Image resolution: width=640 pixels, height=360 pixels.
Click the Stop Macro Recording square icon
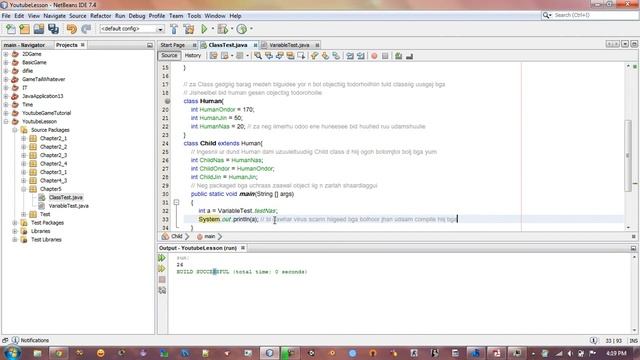tap(385, 56)
